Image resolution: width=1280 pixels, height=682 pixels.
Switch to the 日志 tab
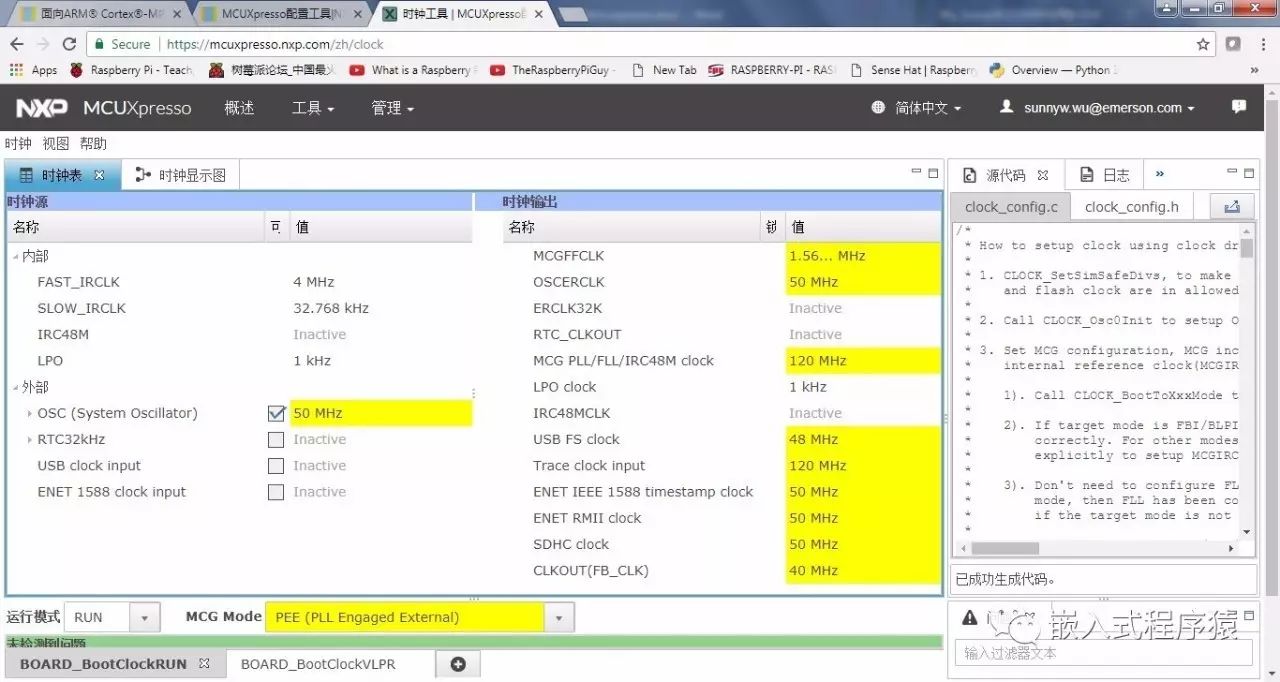coord(1104,175)
